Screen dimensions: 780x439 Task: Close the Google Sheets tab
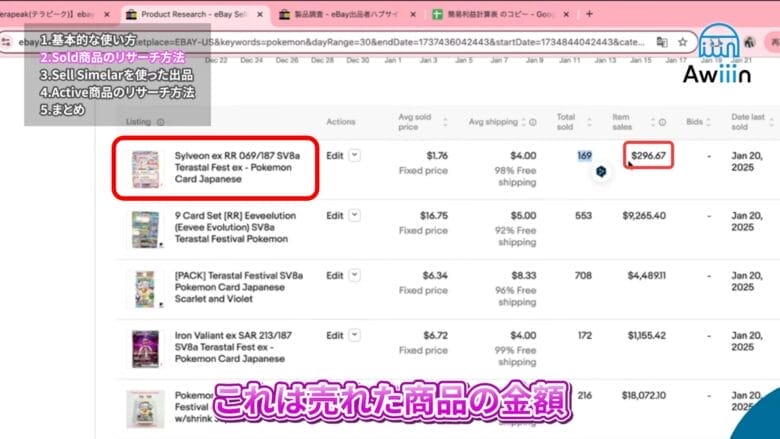coord(566,14)
